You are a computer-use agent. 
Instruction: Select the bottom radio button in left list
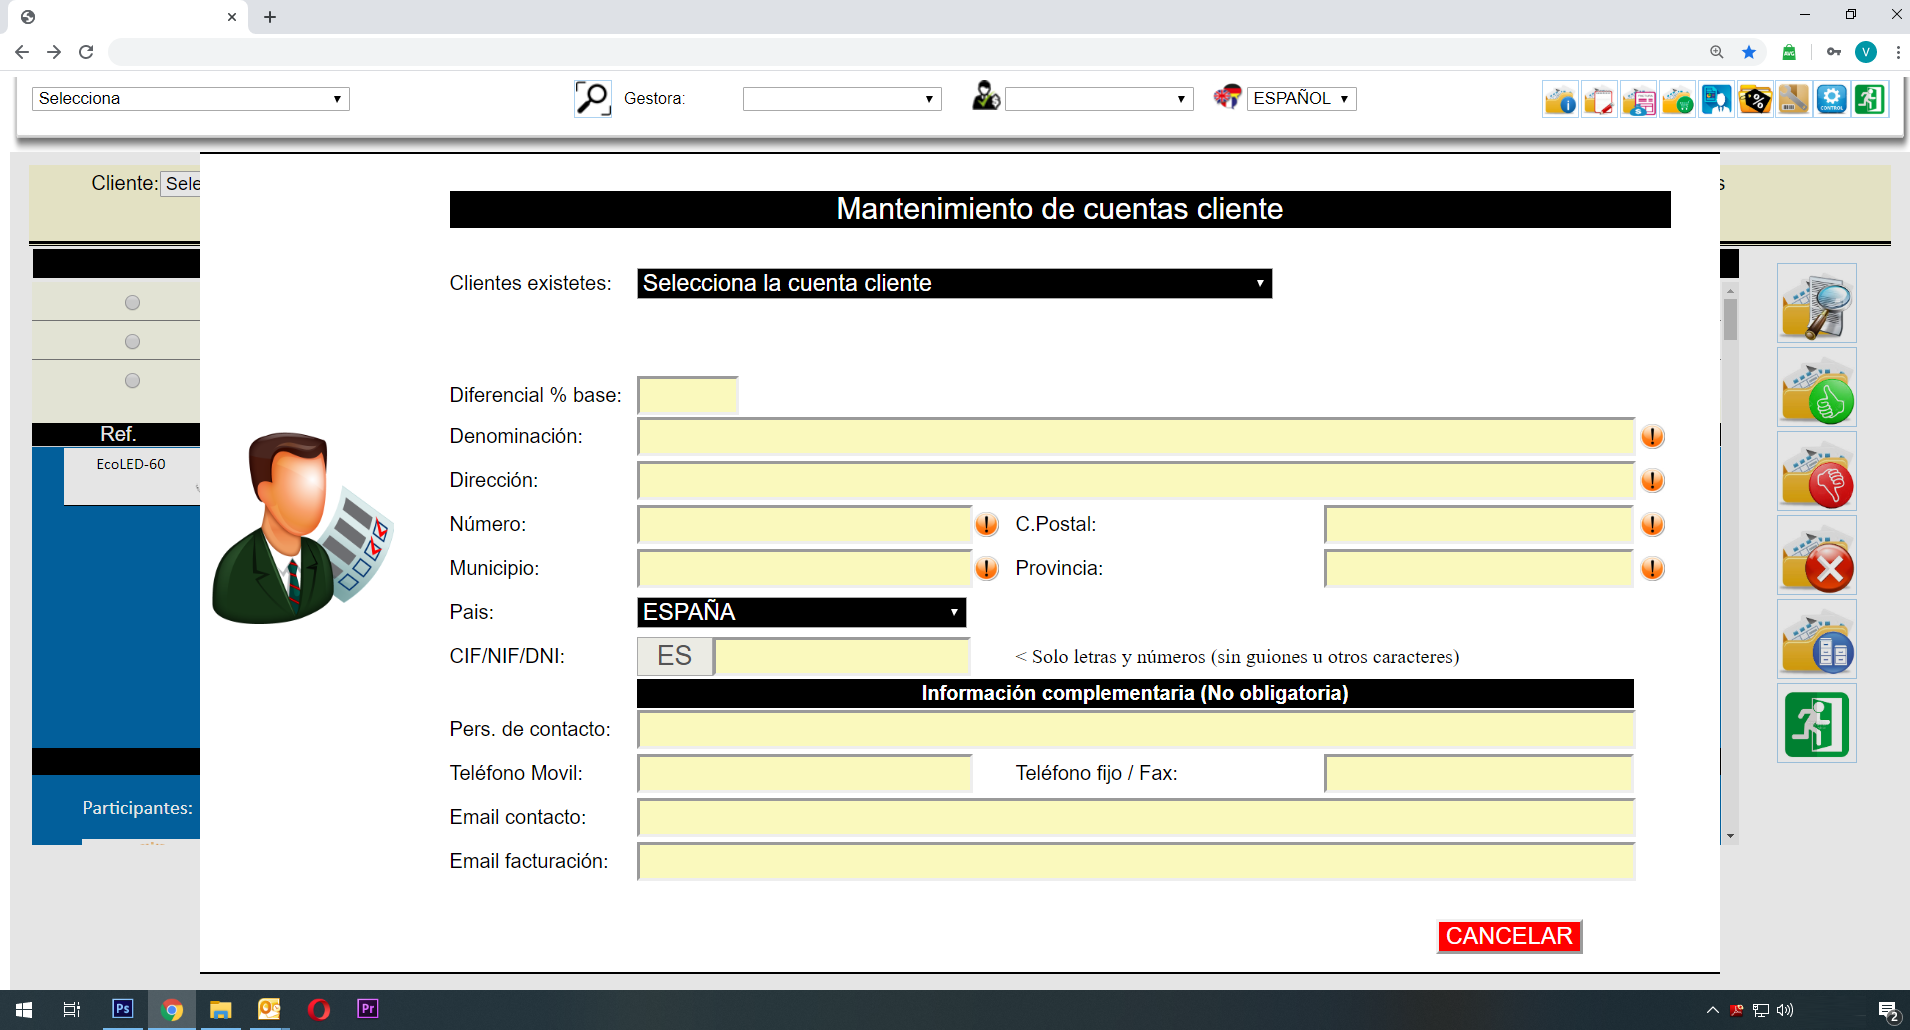click(132, 381)
